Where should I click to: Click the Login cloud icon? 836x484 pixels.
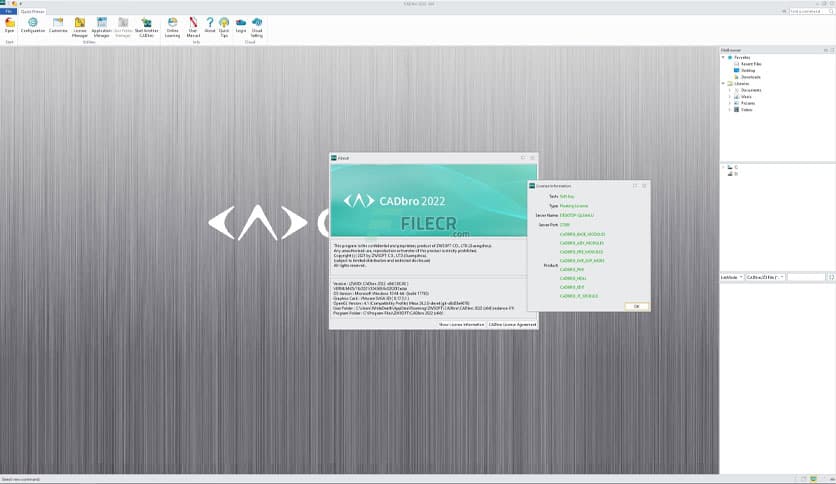coord(240,26)
